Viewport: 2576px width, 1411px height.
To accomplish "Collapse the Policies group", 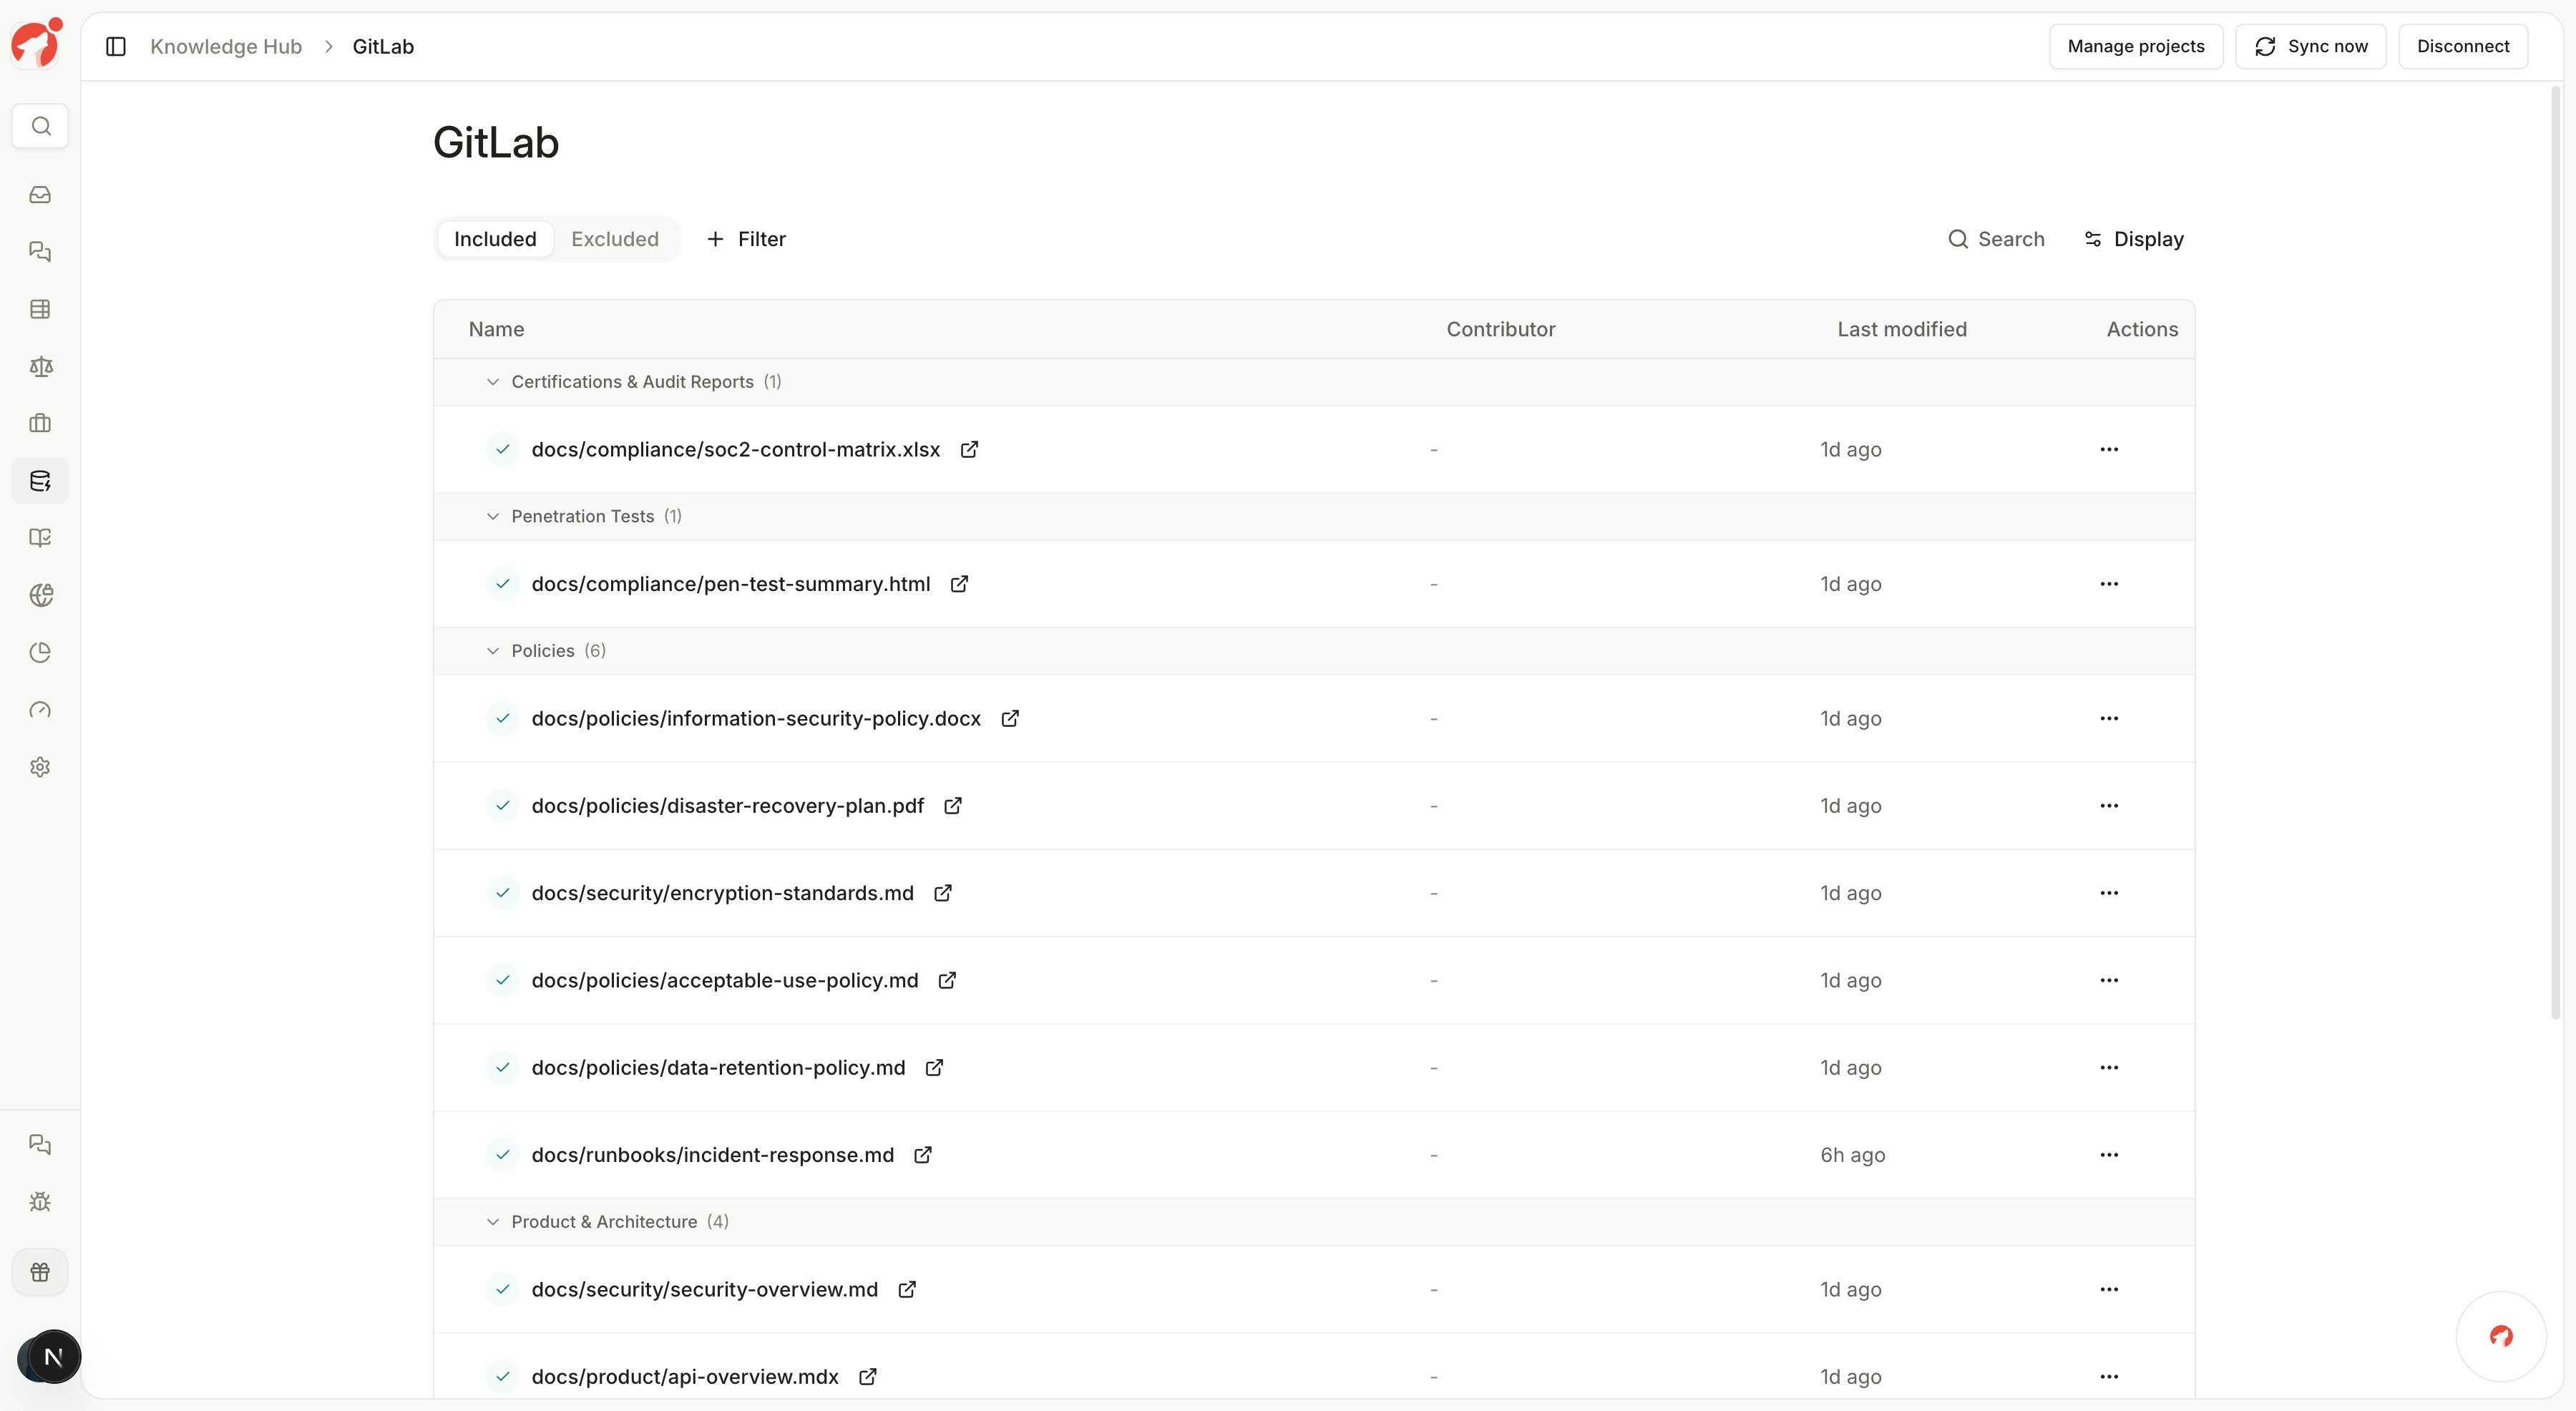I will click(x=493, y=651).
